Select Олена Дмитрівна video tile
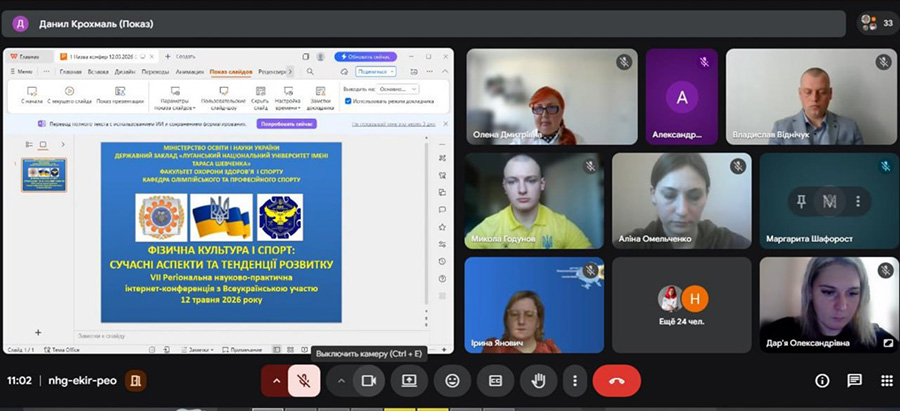The width and height of the screenshot is (900, 411). click(x=552, y=96)
